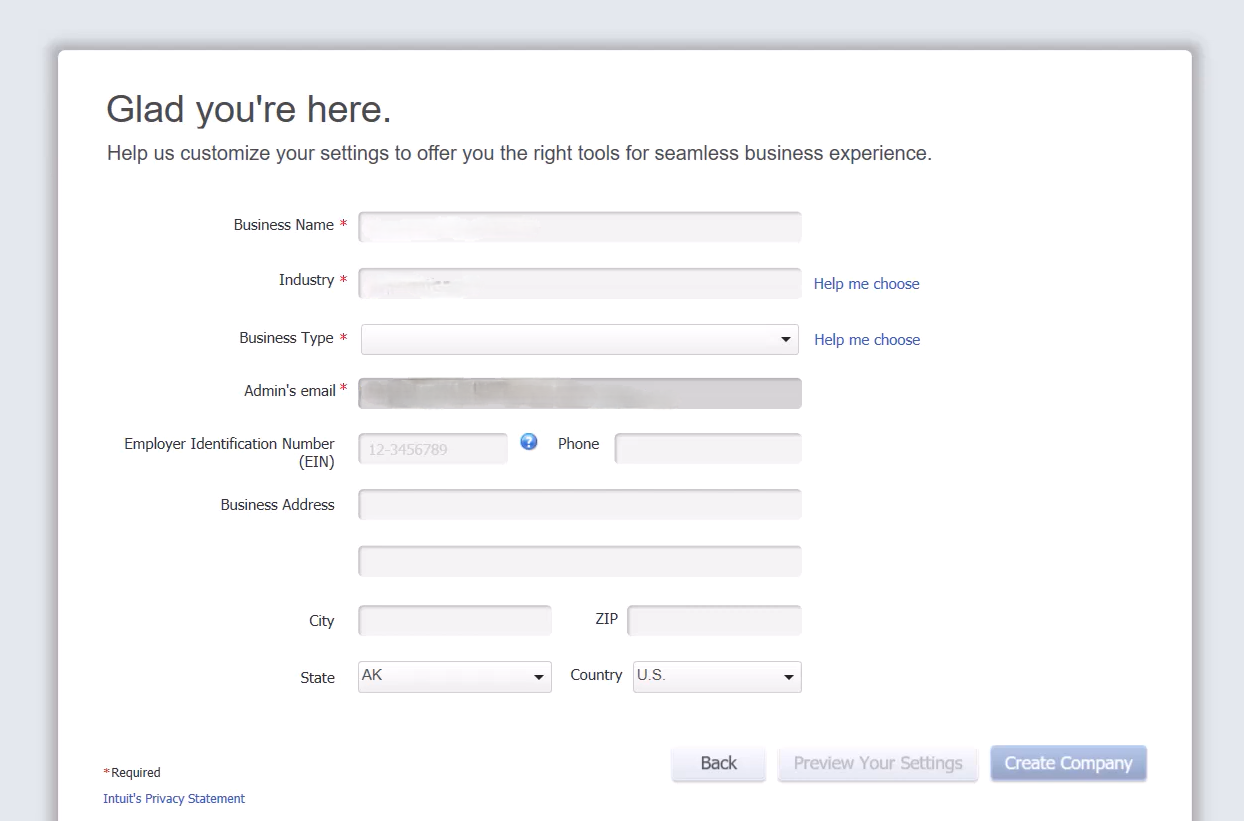The image size is (1244, 821).
Task: Focus the Phone input field
Action: 708,449
